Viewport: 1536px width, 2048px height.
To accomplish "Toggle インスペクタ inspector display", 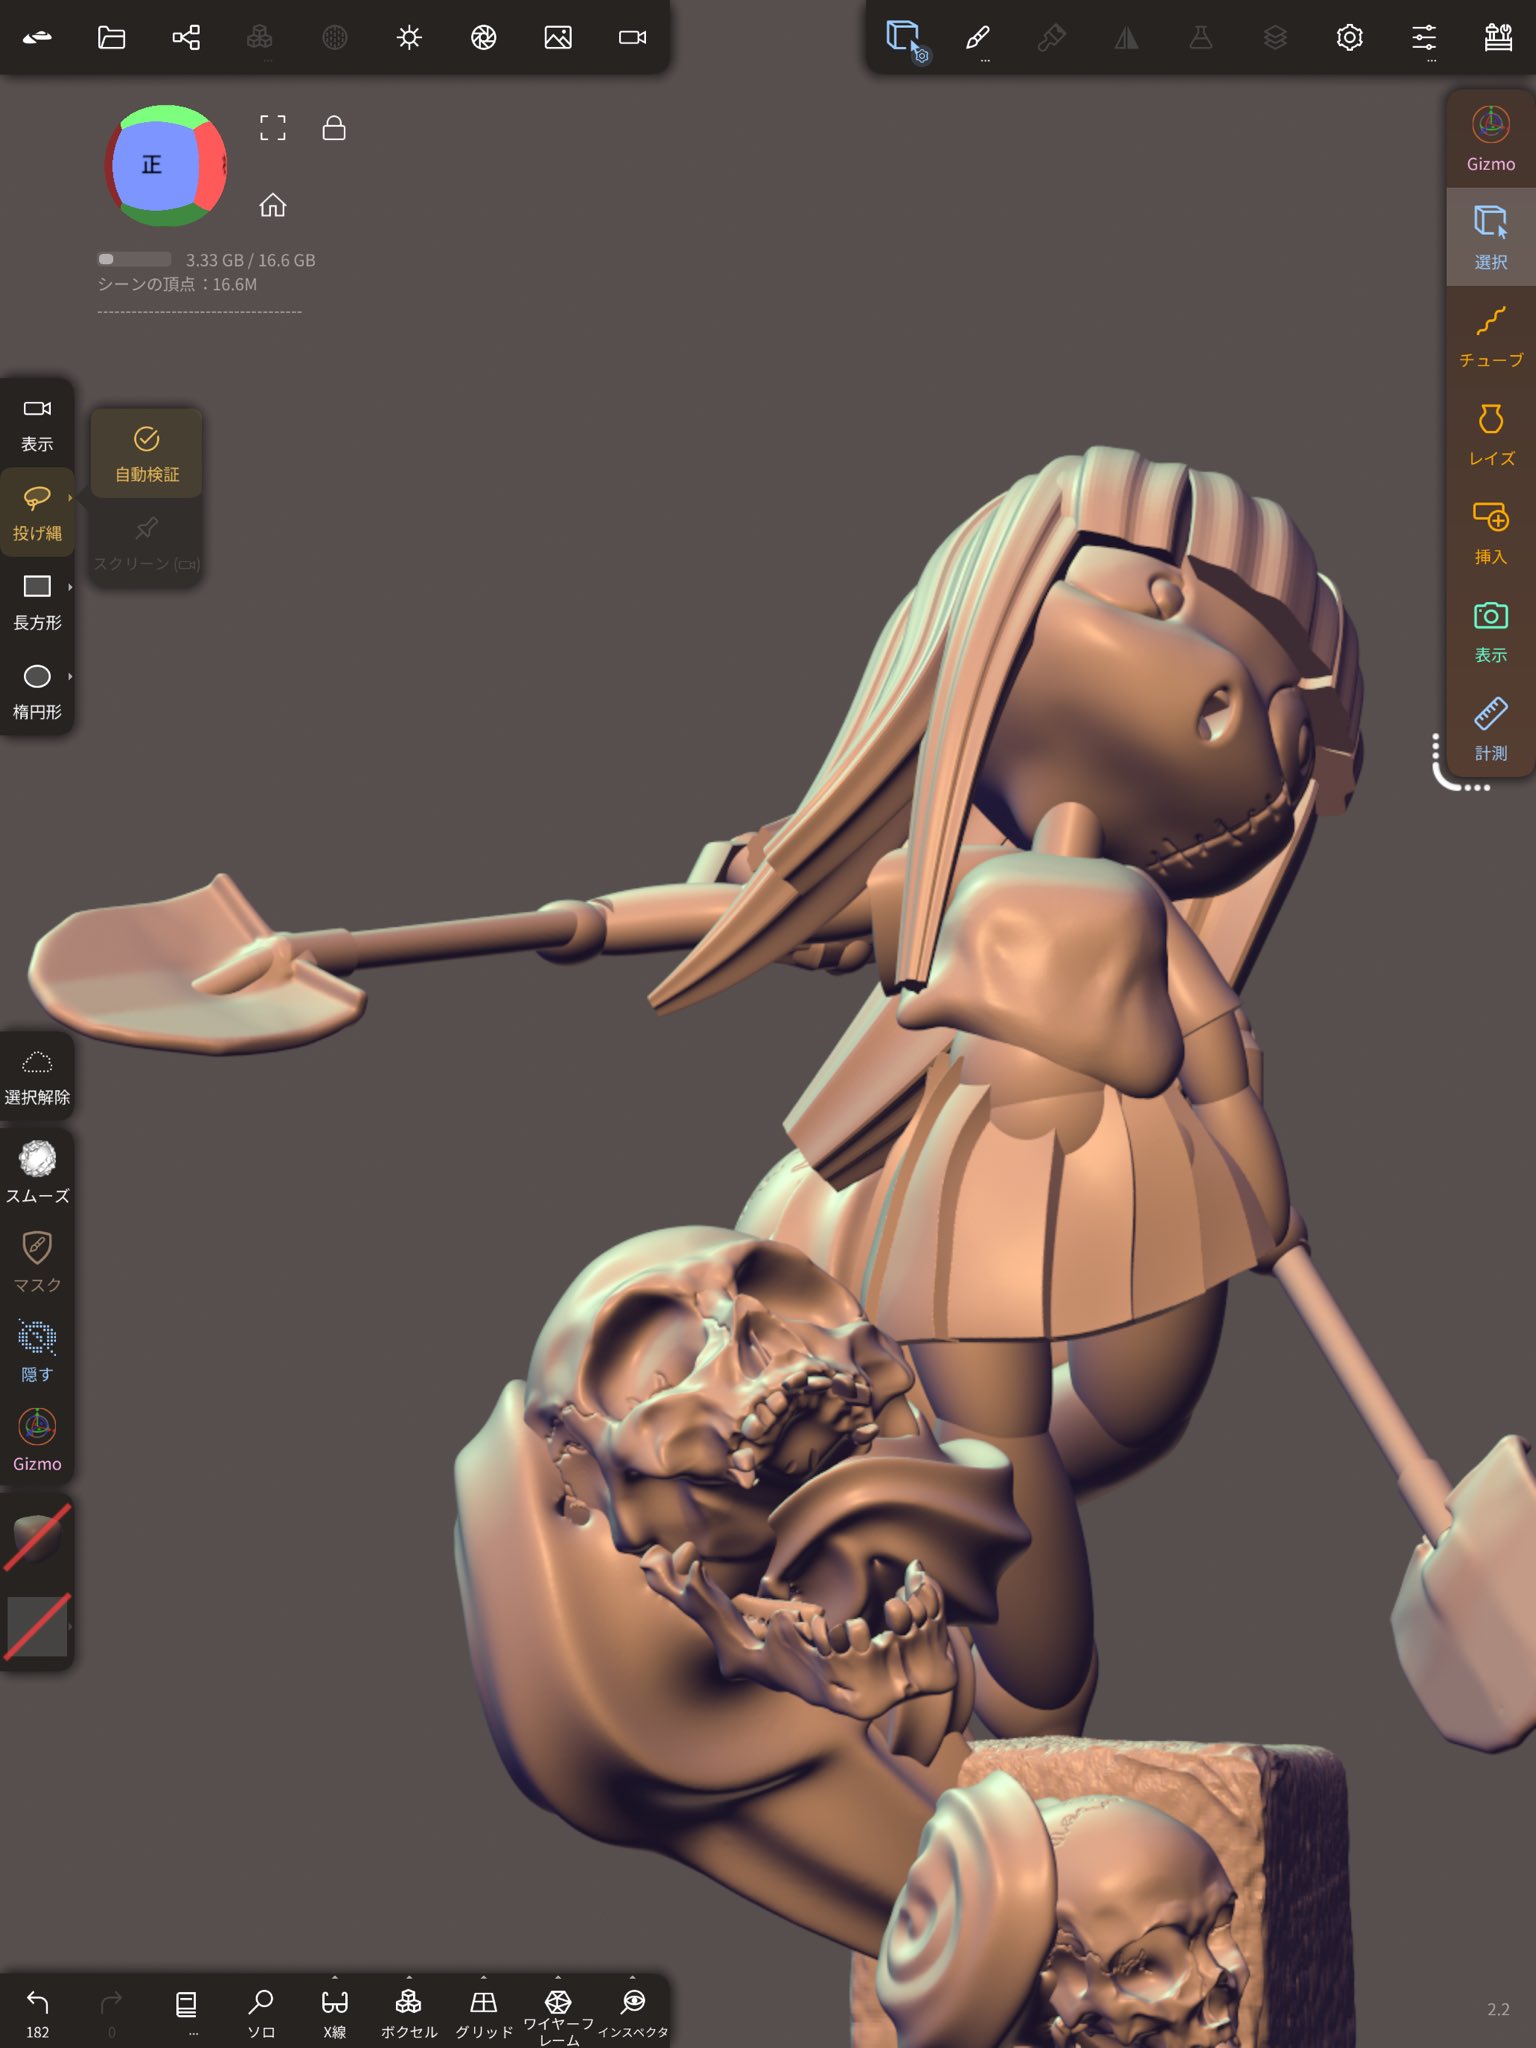I will [632, 2013].
